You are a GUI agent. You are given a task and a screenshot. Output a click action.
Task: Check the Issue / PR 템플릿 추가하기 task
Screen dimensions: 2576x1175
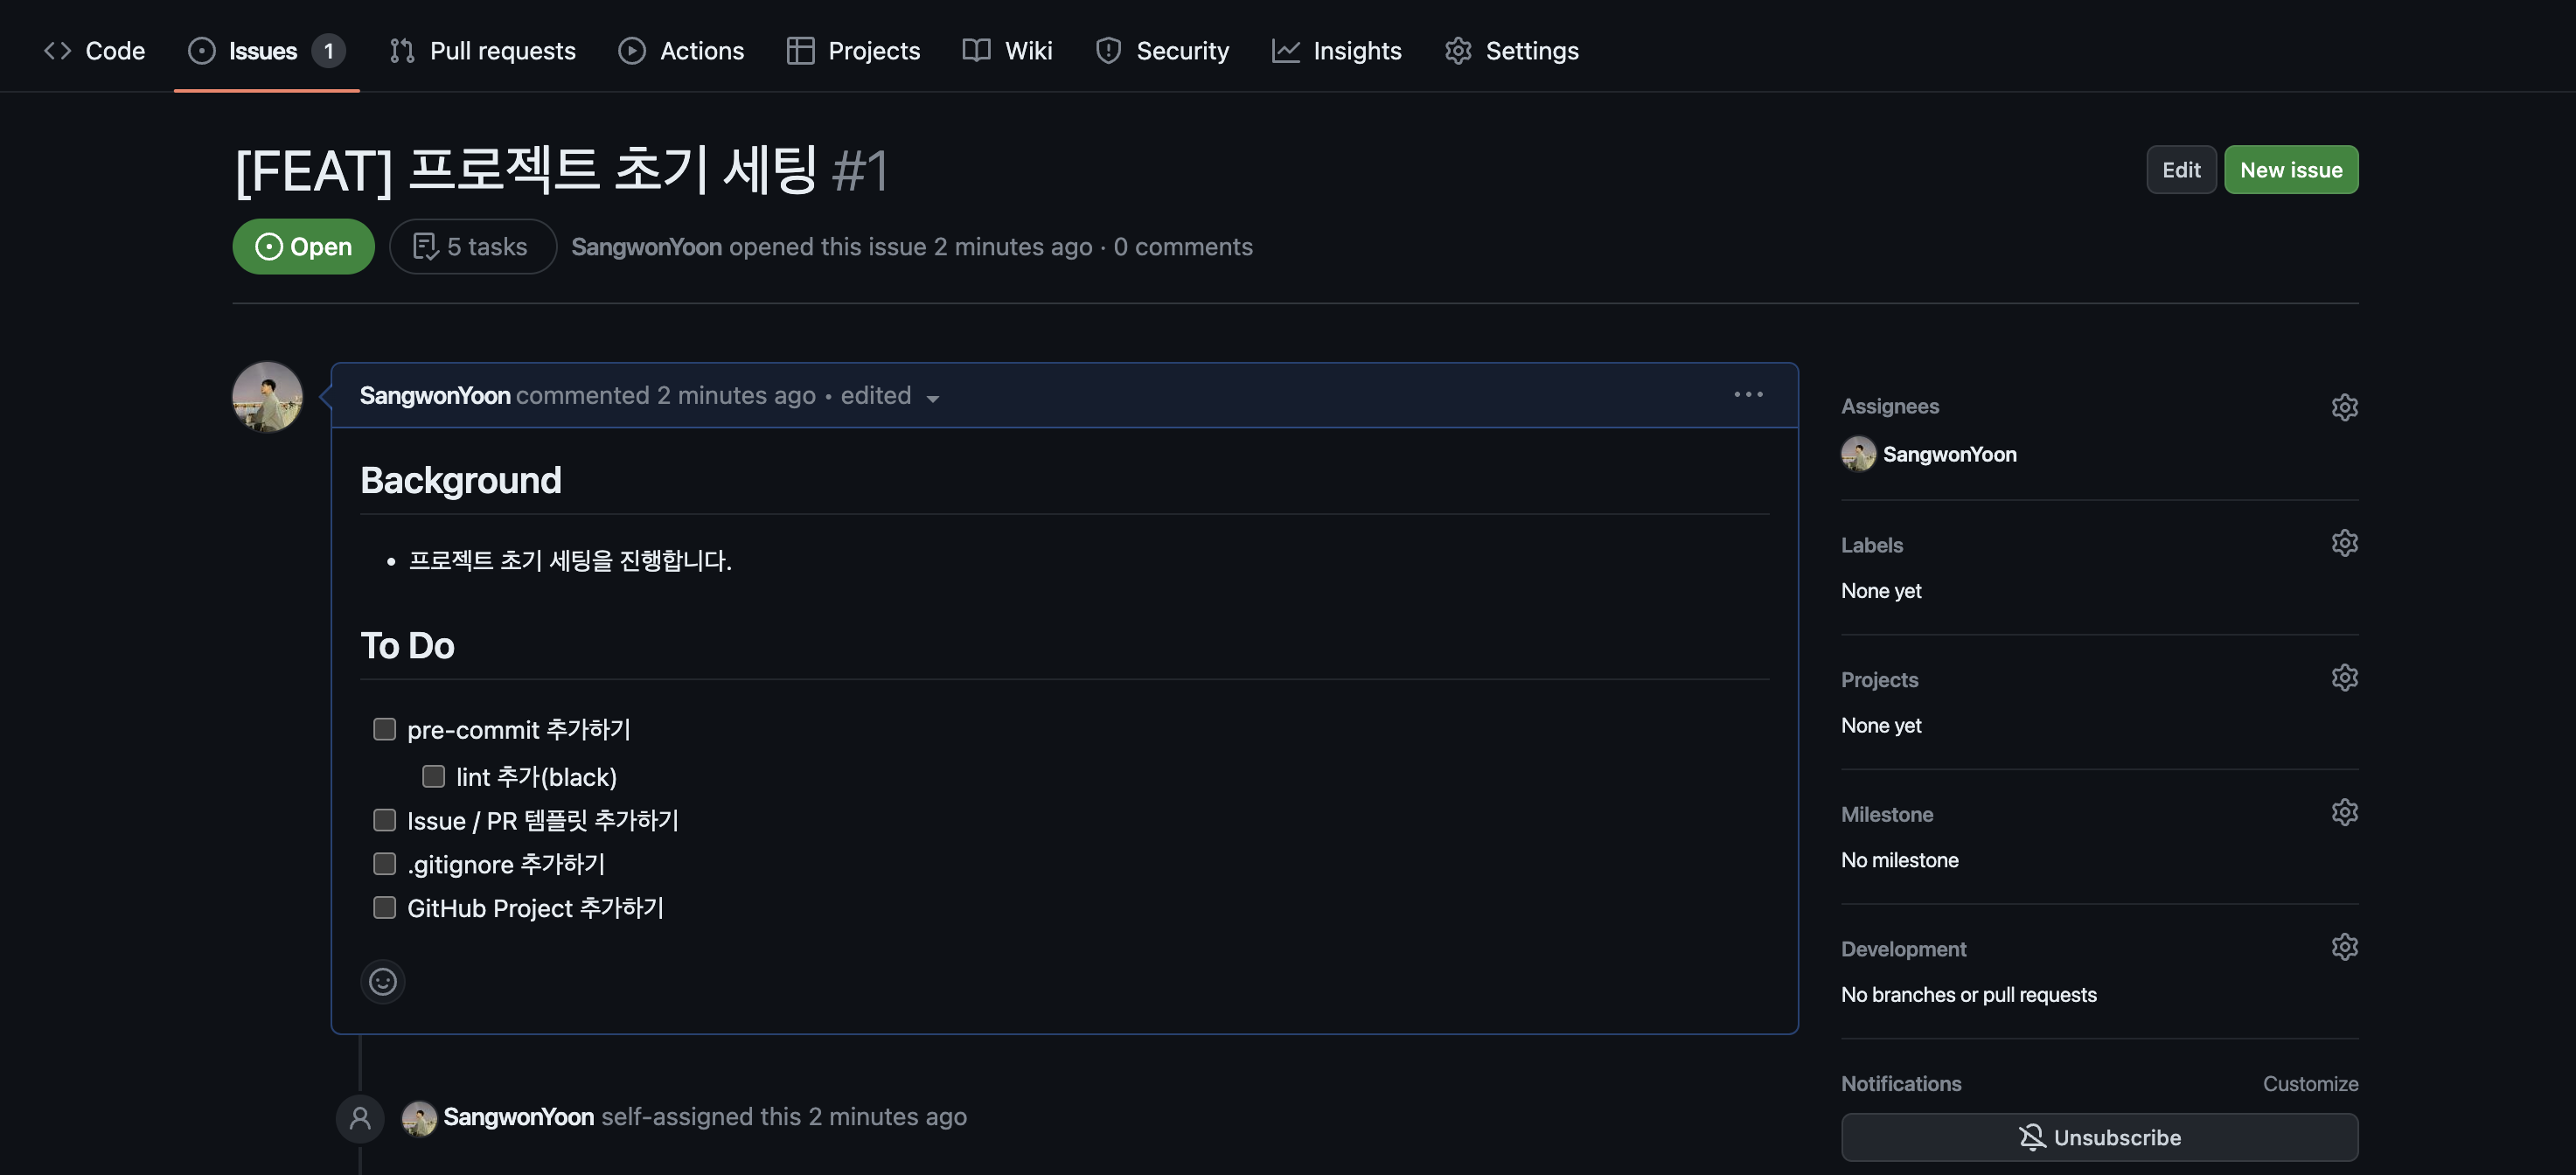[x=384, y=819]
